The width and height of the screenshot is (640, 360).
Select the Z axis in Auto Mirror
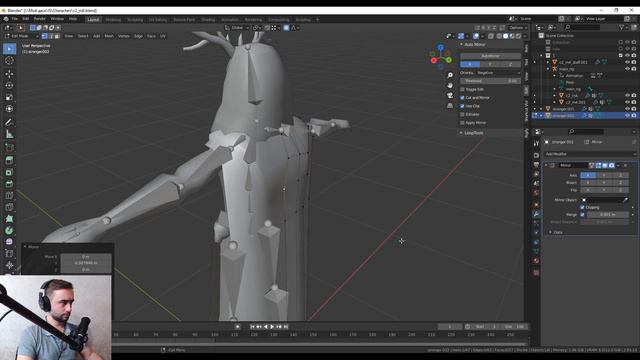tap(511, 64)
